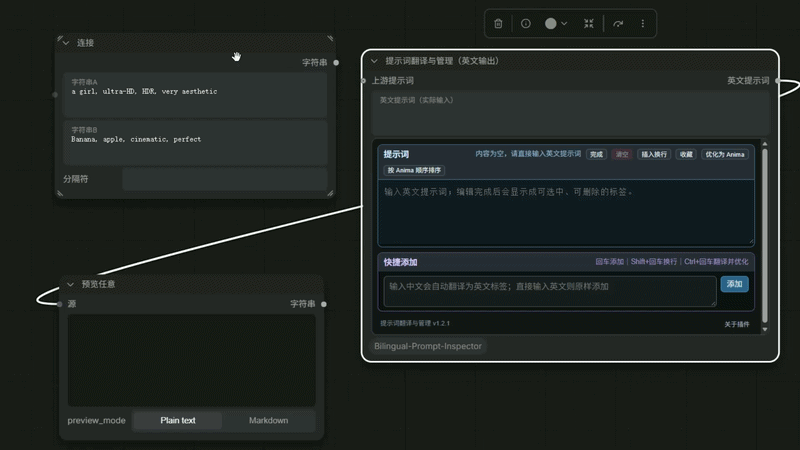Click the bypass curved-arrow icon

click(x=618, y=23)
